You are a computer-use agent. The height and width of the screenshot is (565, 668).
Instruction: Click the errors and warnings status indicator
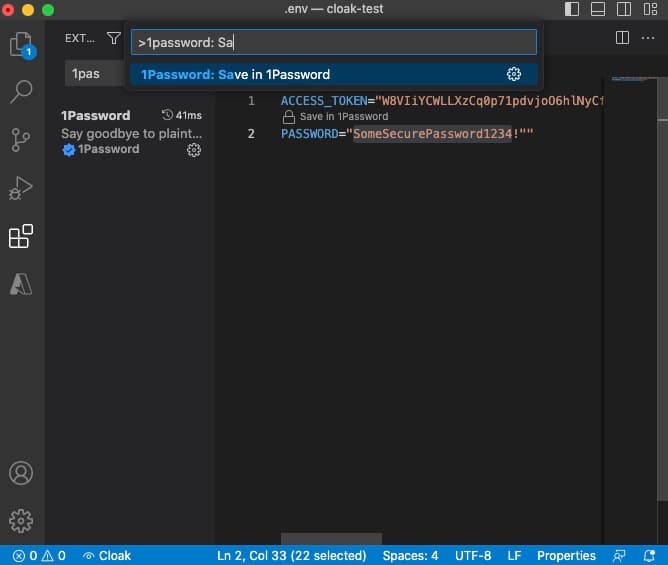click(39, 556)
